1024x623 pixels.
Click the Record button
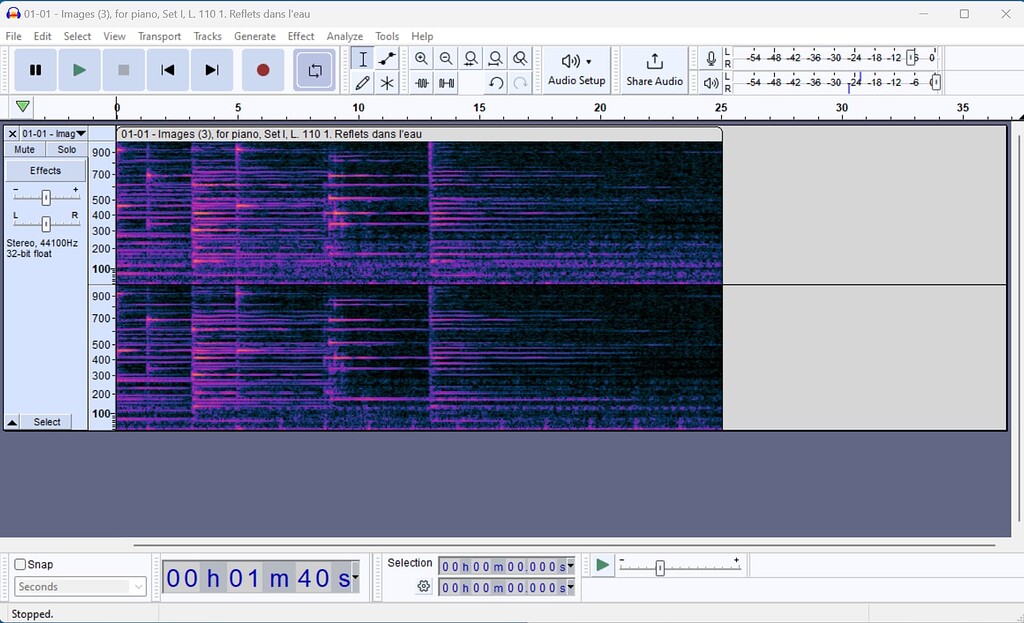(x=262, y=70)
